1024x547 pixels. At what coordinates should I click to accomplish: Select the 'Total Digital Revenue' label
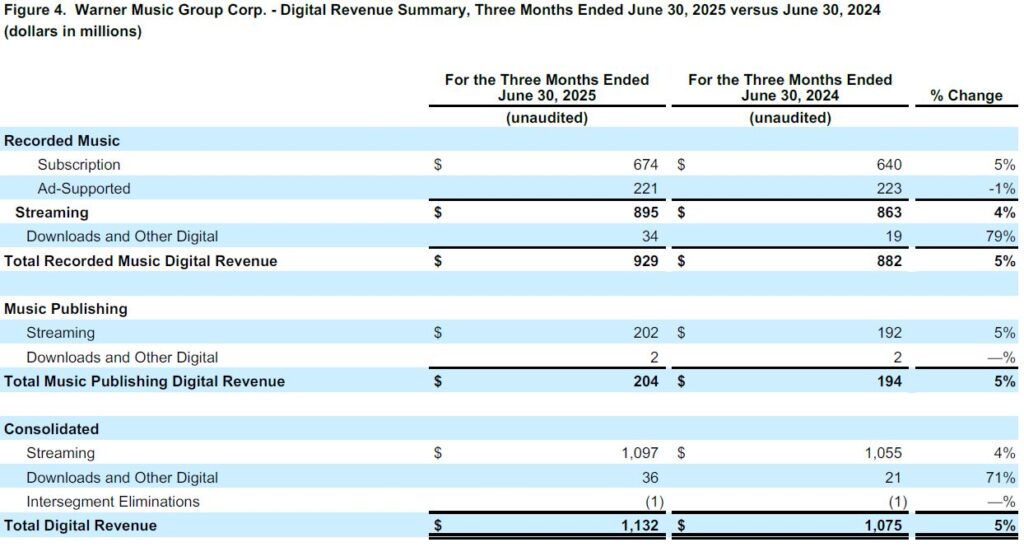coord(80,525)
